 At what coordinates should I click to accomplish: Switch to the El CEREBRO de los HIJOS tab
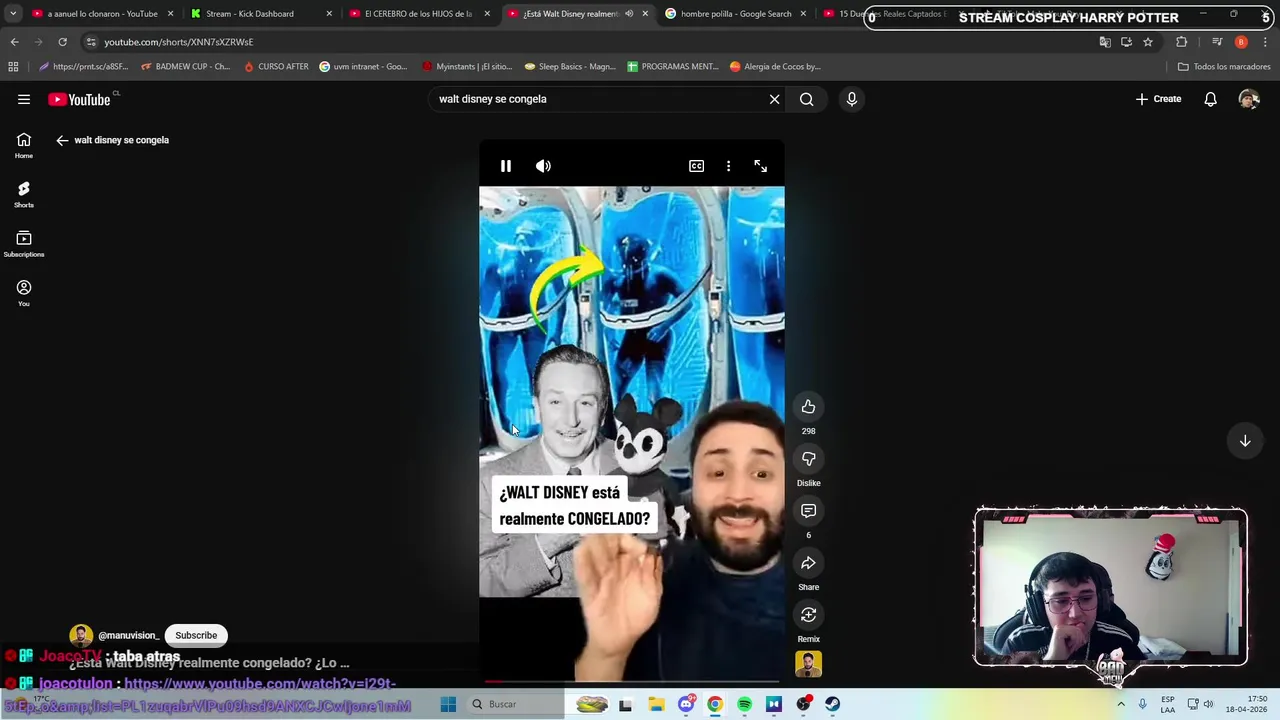click(418, 14)
